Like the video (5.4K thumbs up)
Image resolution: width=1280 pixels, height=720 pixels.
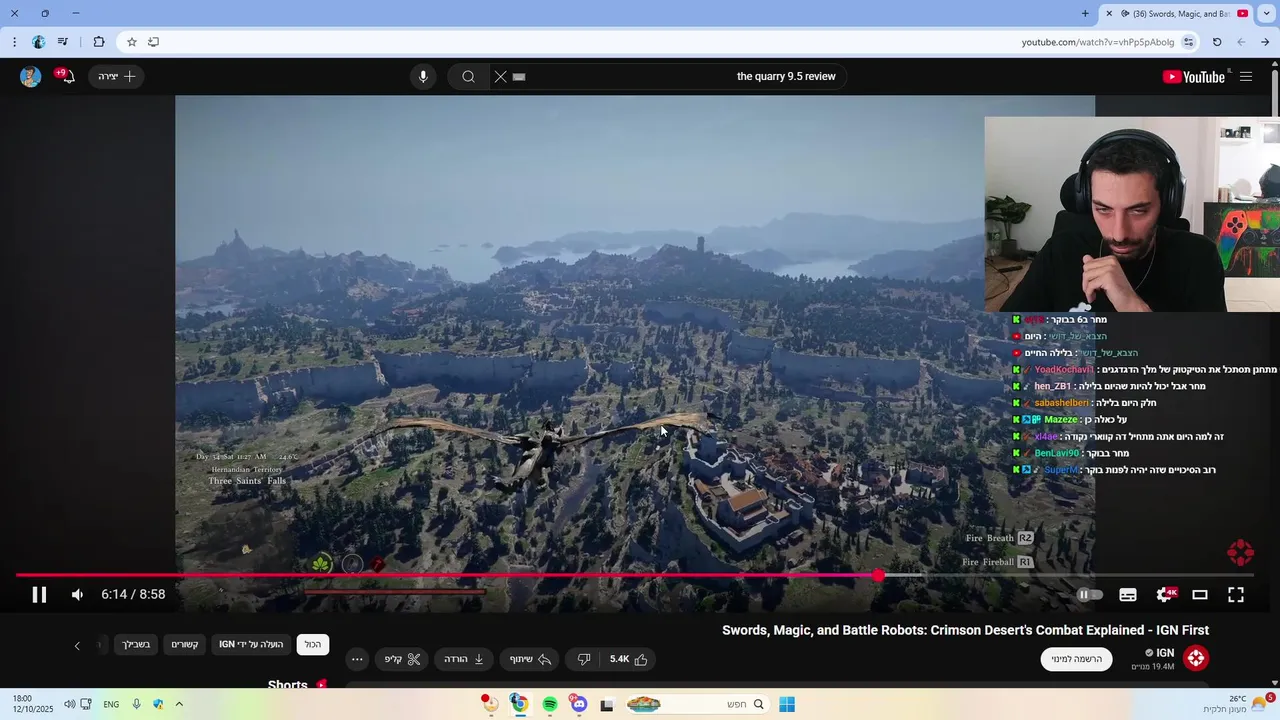pos(629,659)
